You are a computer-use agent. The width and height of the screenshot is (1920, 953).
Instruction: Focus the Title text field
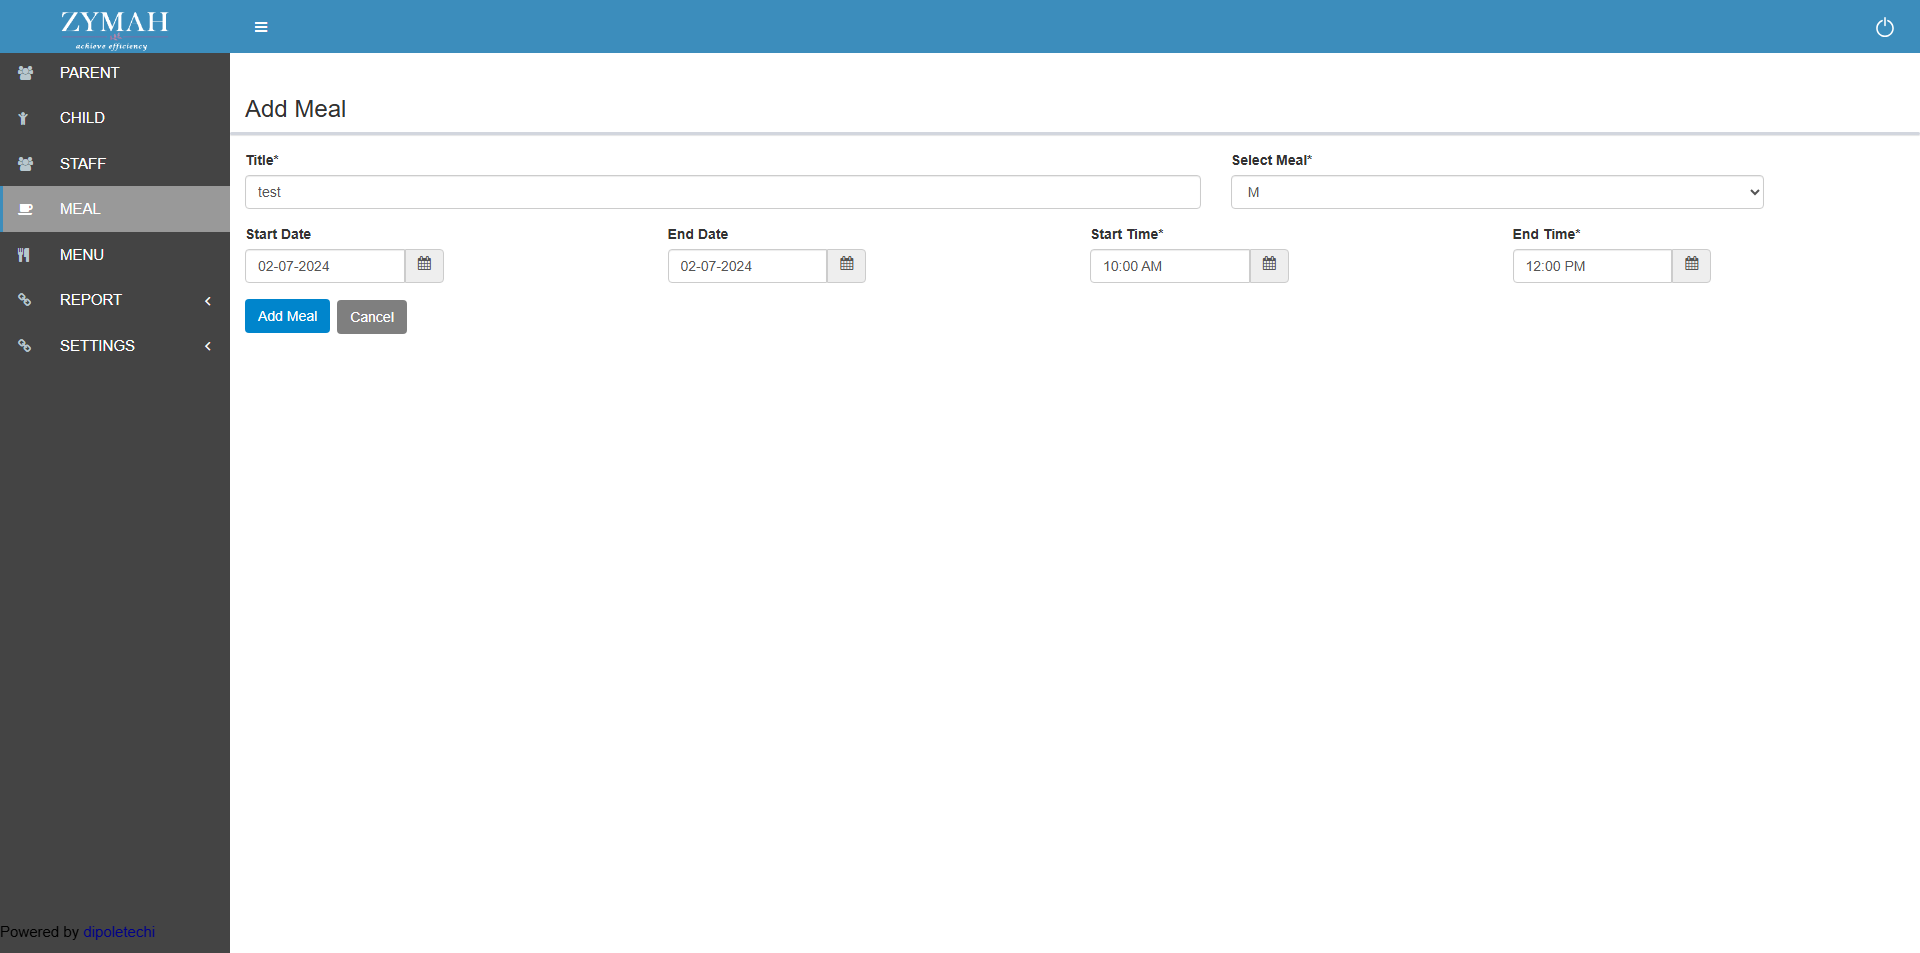[x=722, y=192]
